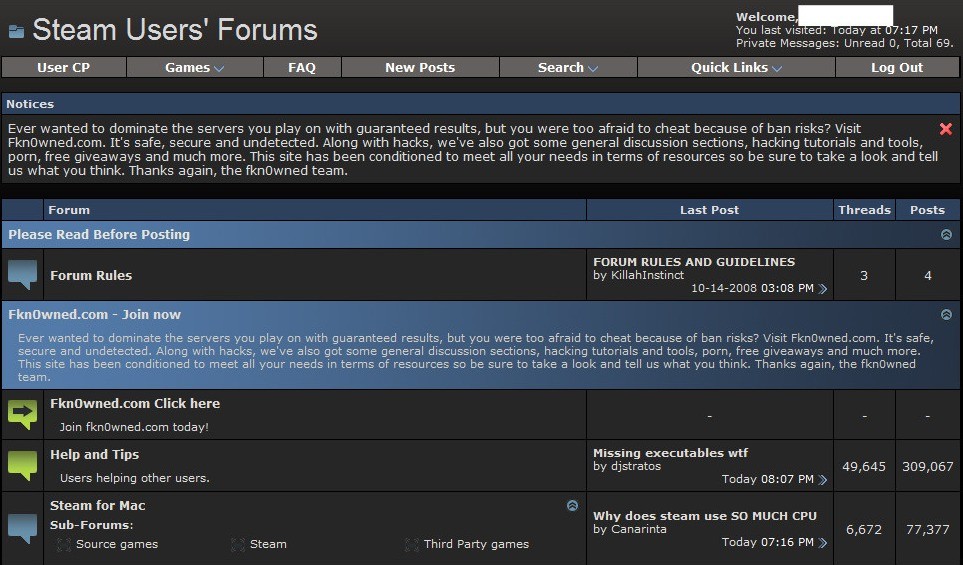963x565 pixels.
Task: Open the Steam for Mac forum
Action: (98, 505)
